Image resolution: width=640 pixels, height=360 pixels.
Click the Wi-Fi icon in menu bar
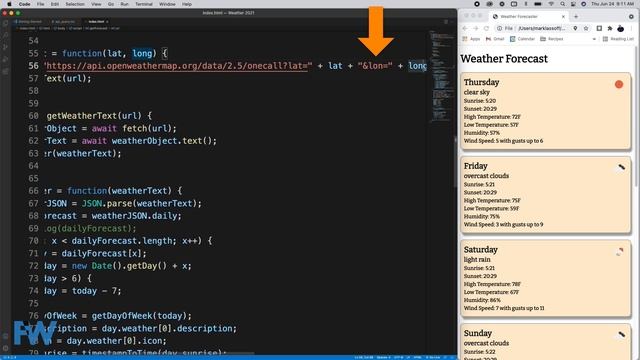551,4
